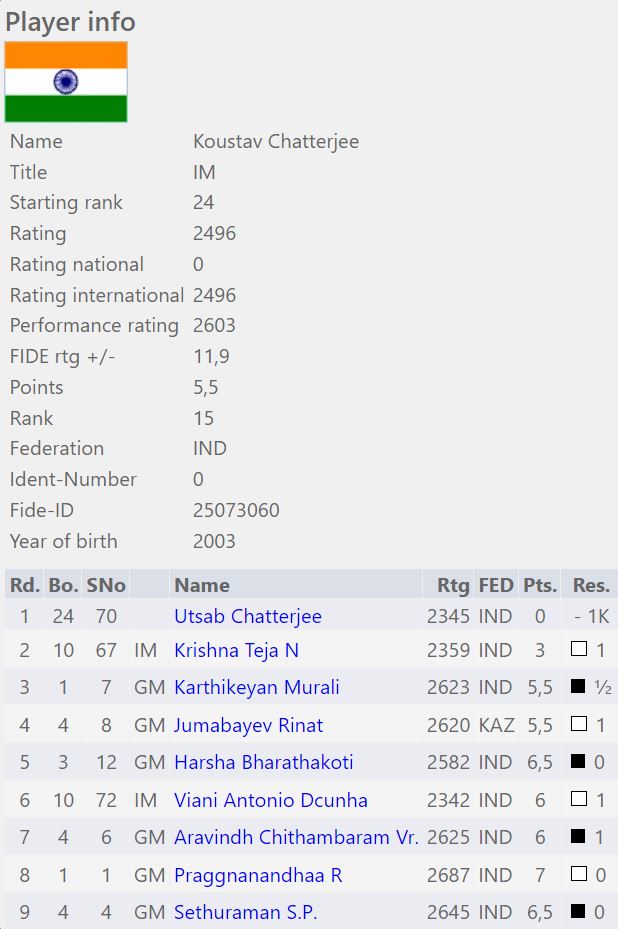Click black piece icon in round 9

(x=578, y=911)
